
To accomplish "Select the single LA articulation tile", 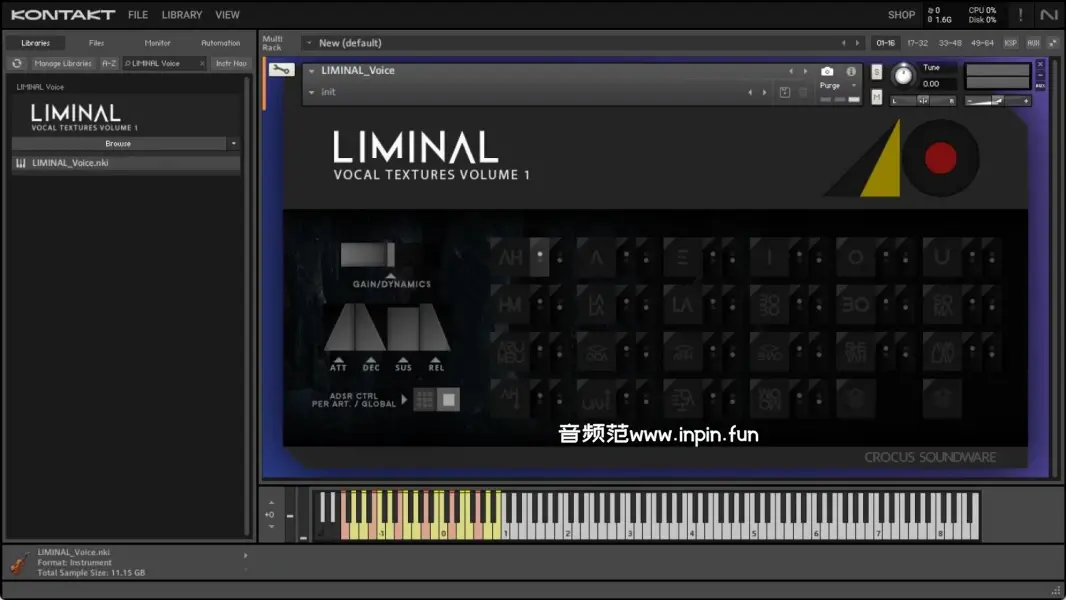I will coord(683,304).
